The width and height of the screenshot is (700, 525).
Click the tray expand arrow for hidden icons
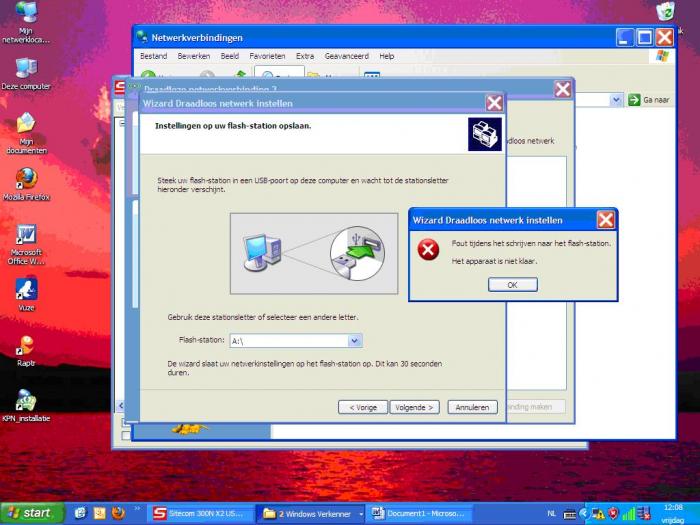[583, 514]
